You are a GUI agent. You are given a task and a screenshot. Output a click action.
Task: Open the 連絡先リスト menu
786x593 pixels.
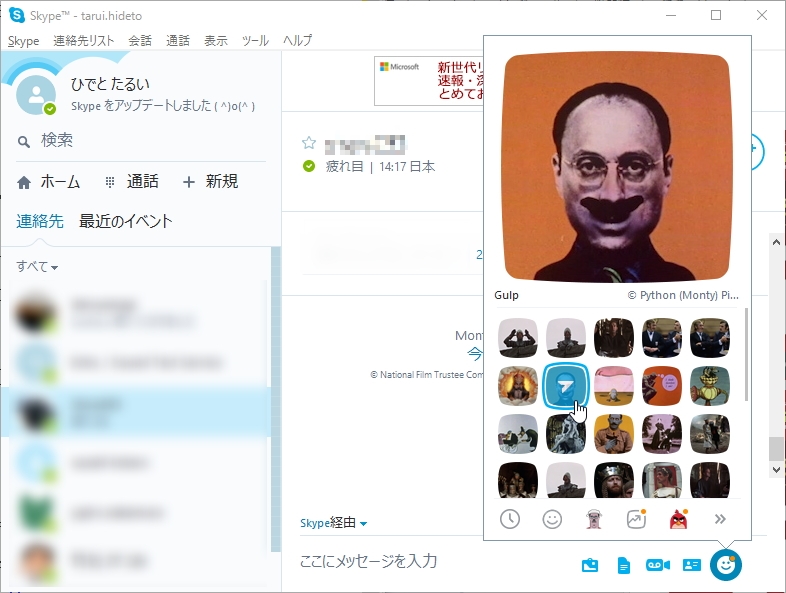84,41
